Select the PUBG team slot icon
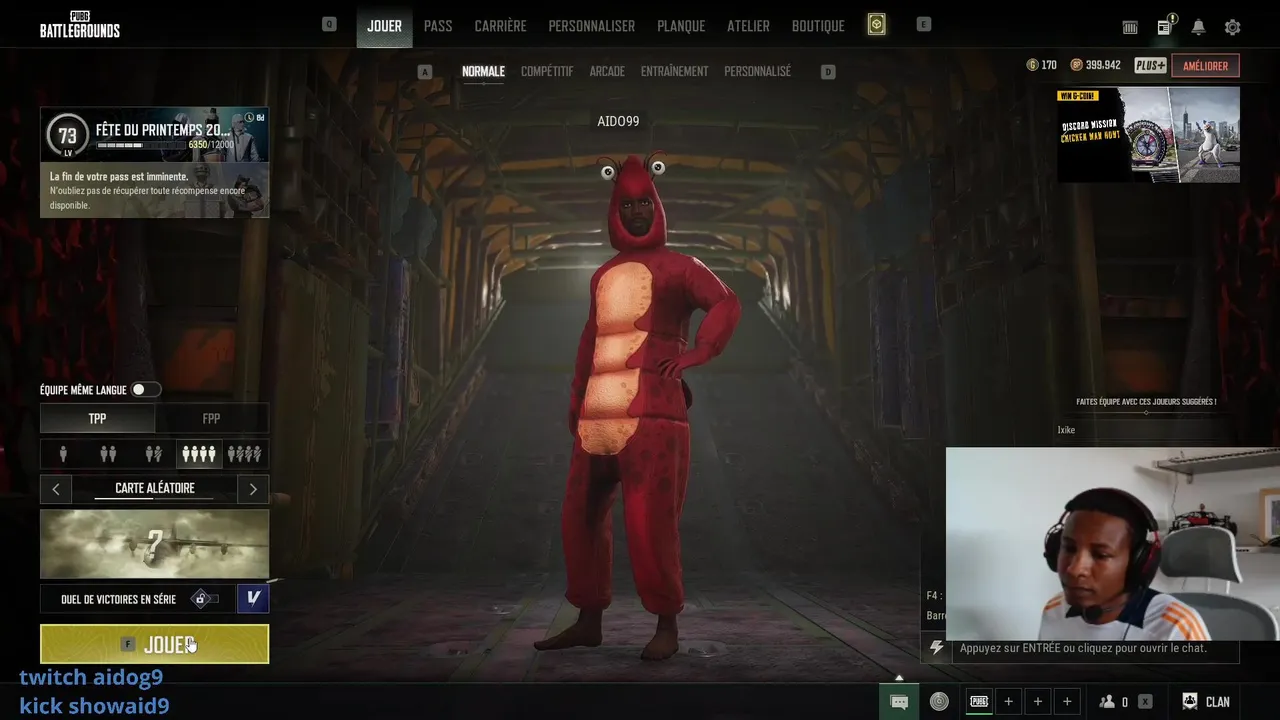The height and width of the screenshot is (720, 1280). pos(979,702)
